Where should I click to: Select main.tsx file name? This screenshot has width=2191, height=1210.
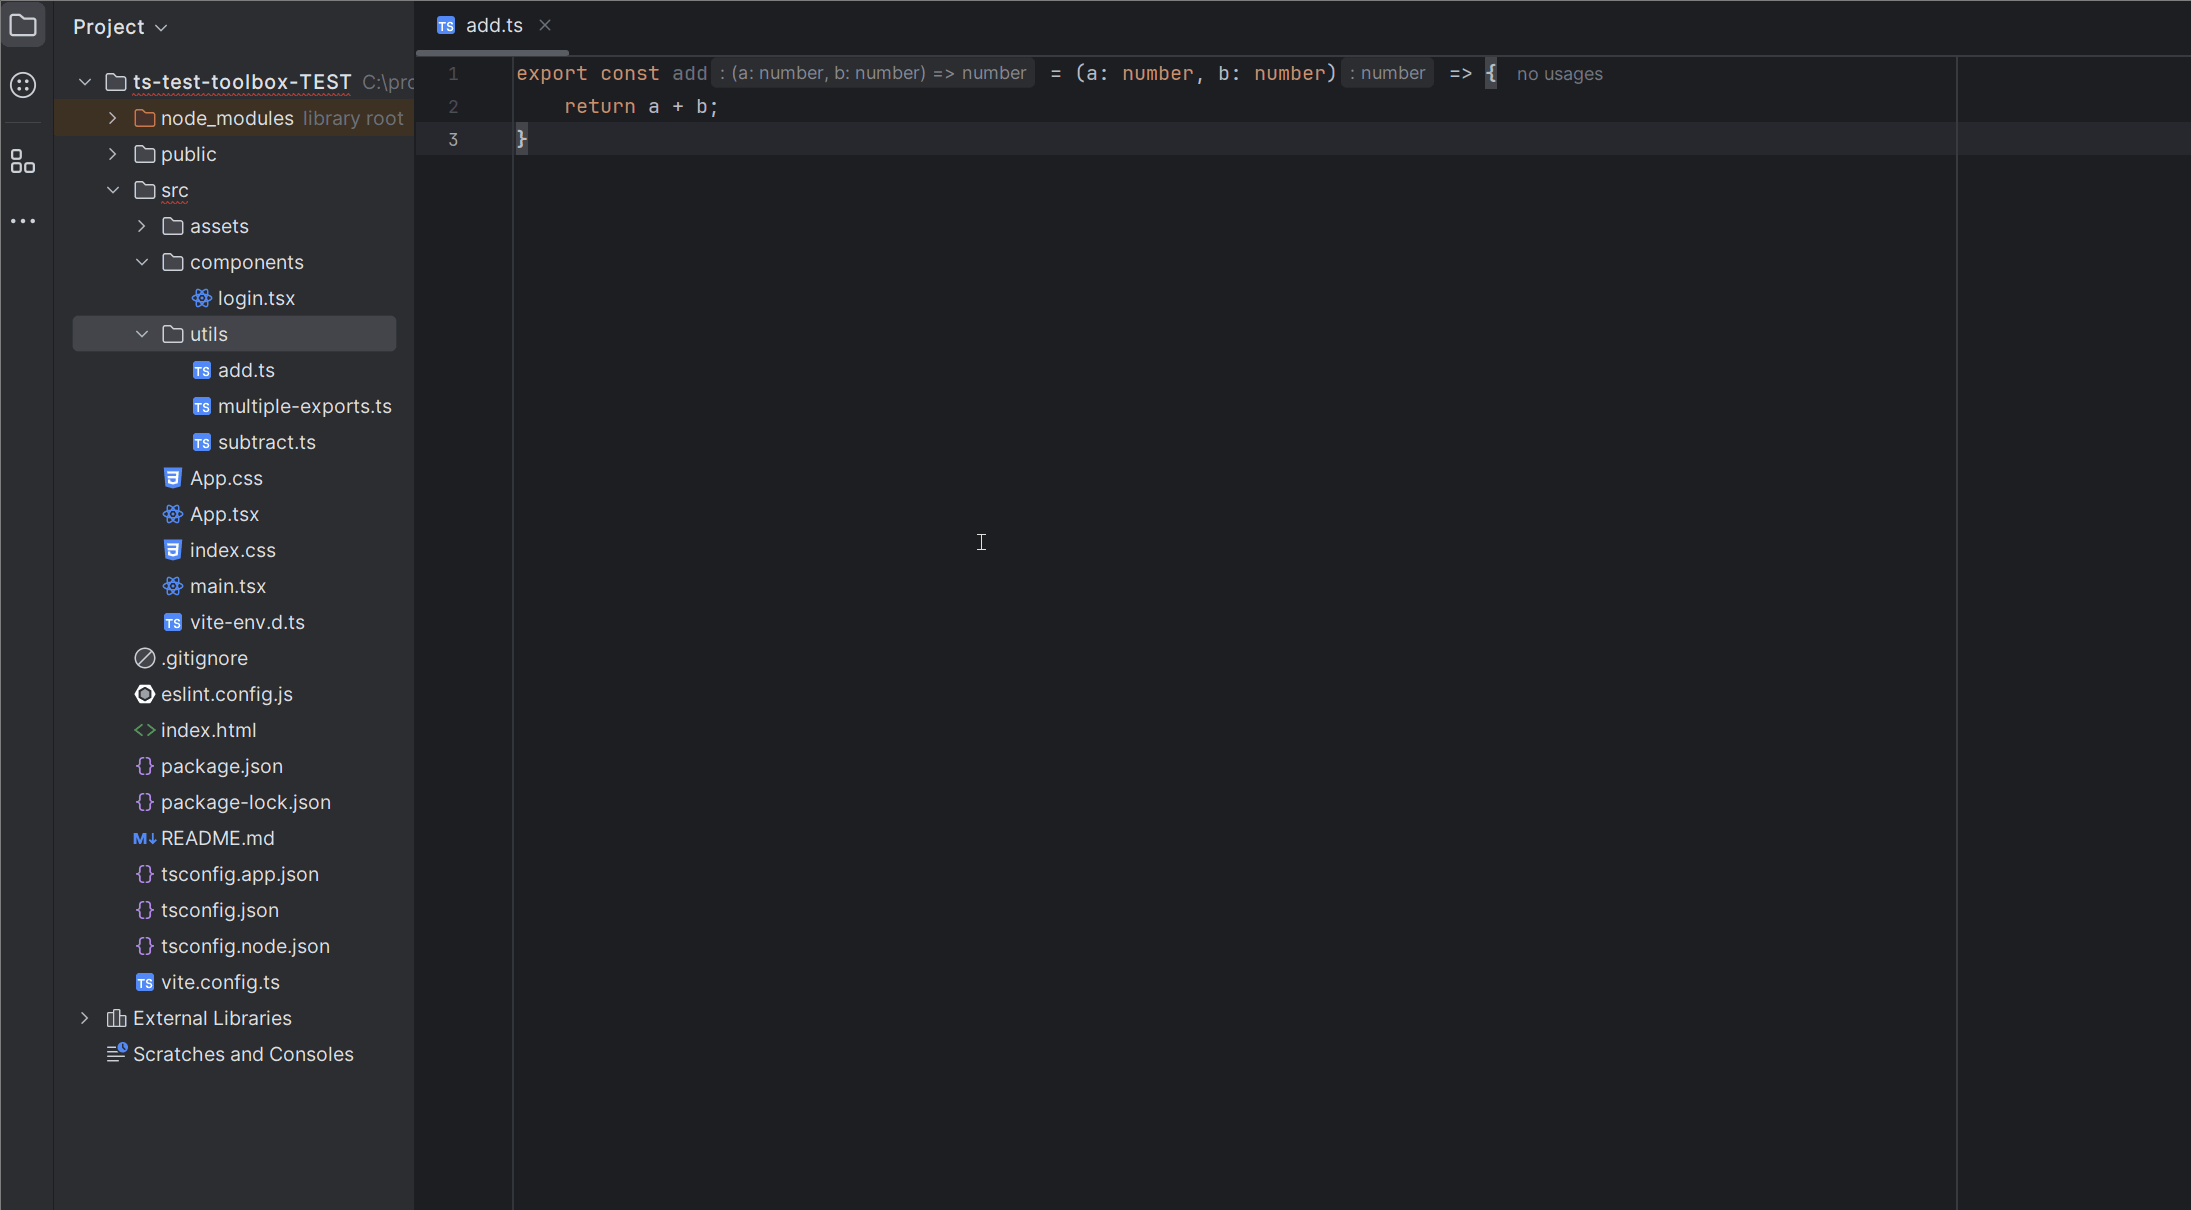228,586
